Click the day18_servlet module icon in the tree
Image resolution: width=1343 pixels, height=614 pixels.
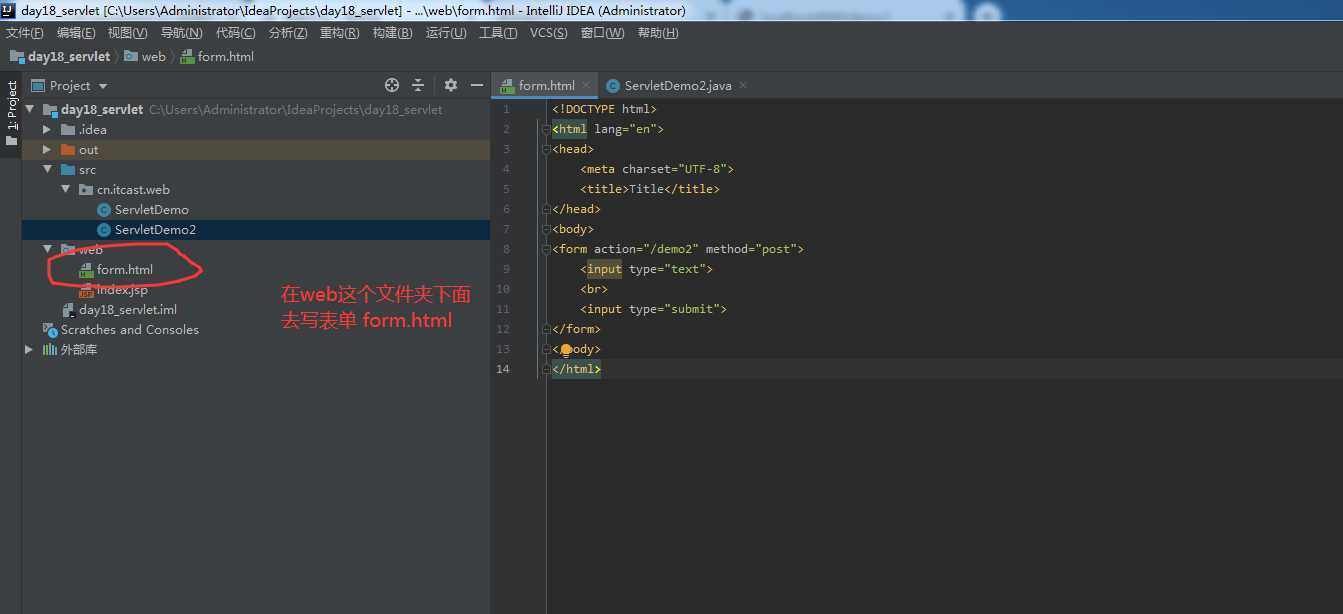50,110
